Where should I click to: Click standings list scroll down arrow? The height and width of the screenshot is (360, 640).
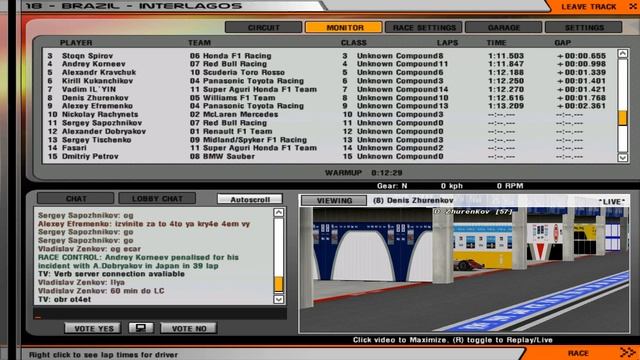[x=622, y=158]
